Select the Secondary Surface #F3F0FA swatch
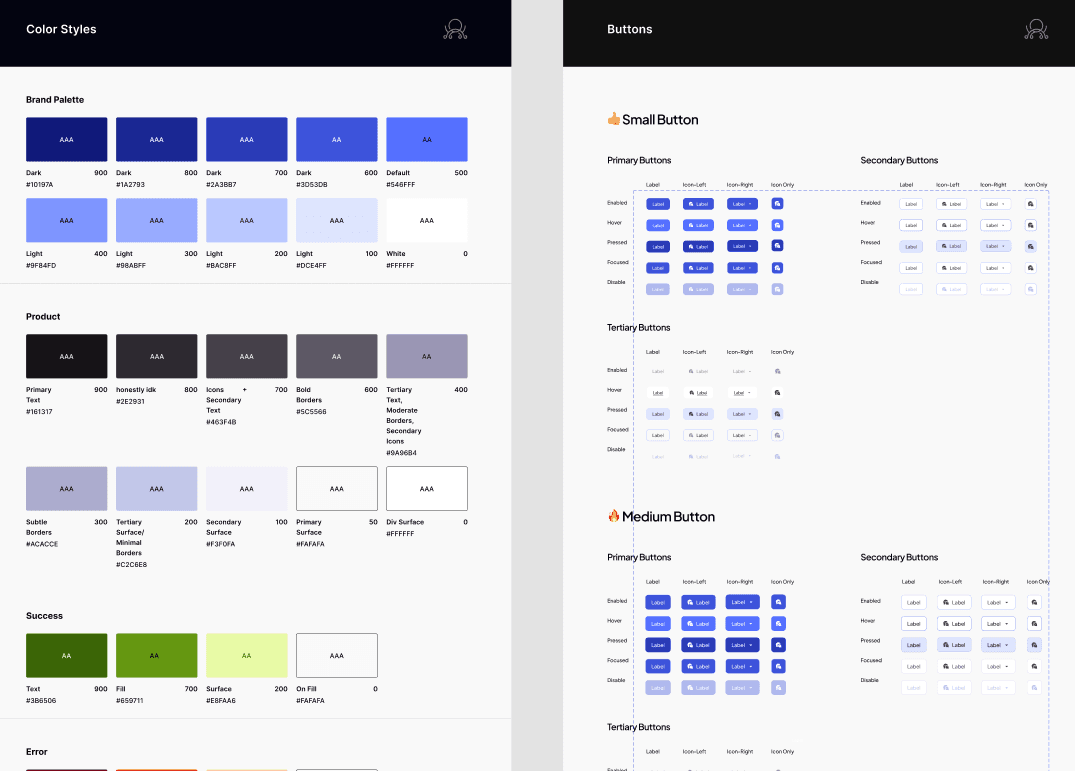The height and width of the screenshot is (771, 1075). 247,488
